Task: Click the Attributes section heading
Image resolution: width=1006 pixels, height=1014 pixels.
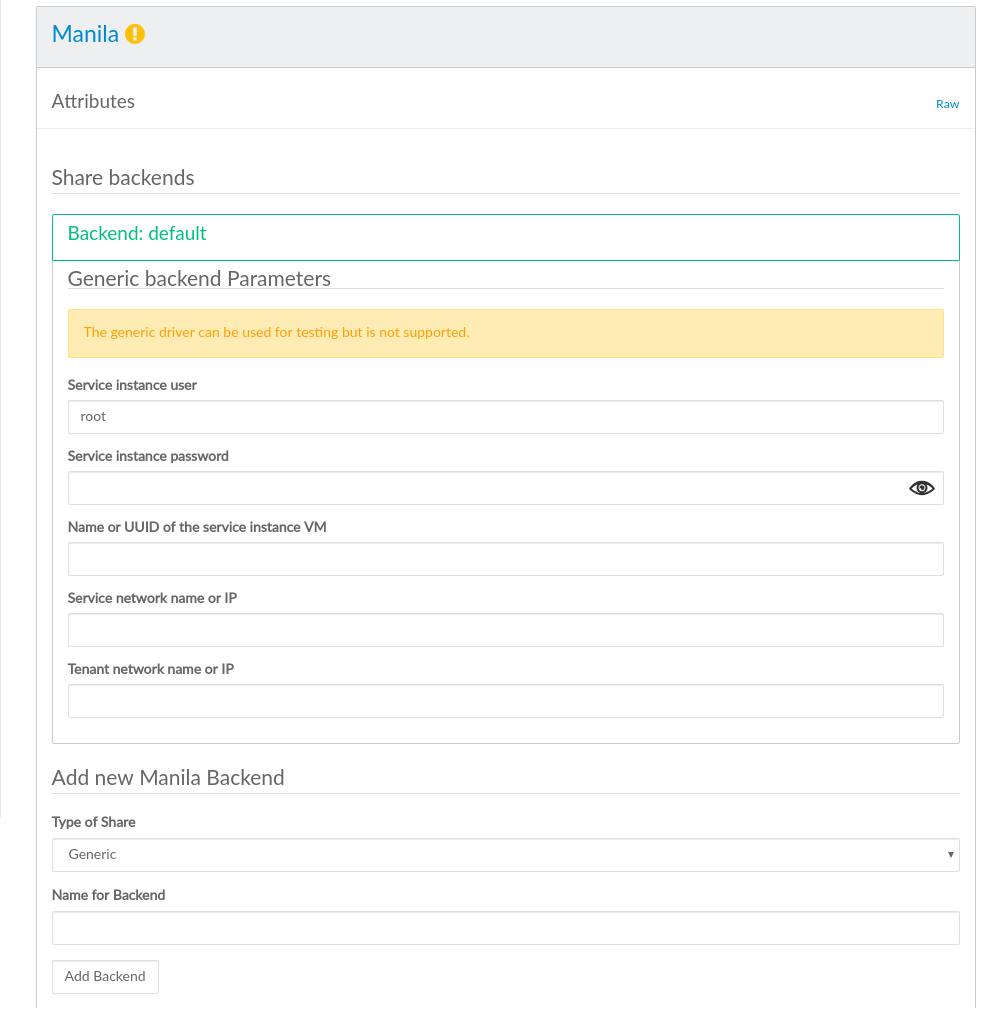Action: [x=93, y=102]
